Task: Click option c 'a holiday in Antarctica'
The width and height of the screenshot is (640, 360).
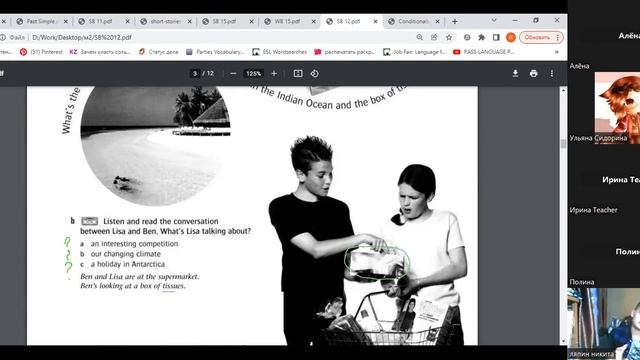Action: [127, 264]
